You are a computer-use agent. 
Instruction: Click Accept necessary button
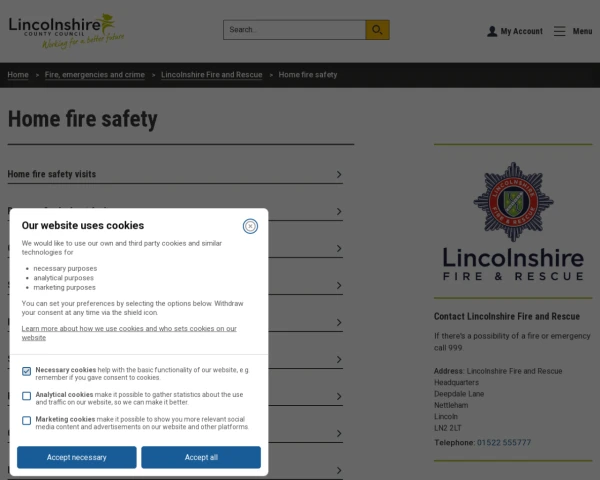tap(77, 457)
